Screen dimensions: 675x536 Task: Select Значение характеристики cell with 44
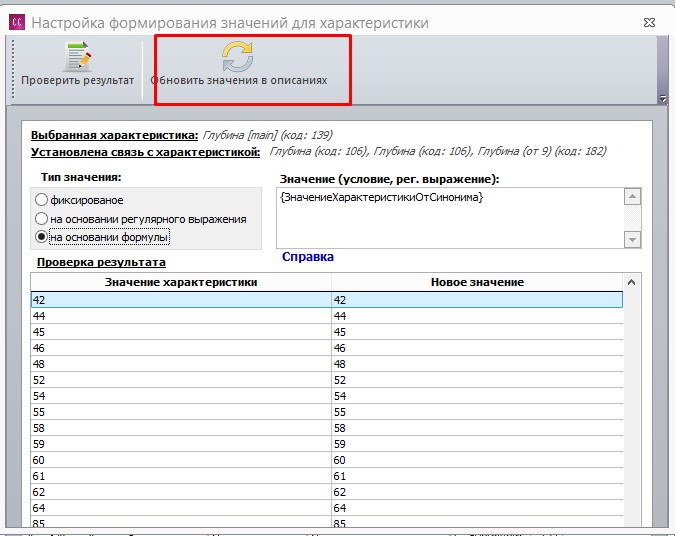[x=181, y=316]
